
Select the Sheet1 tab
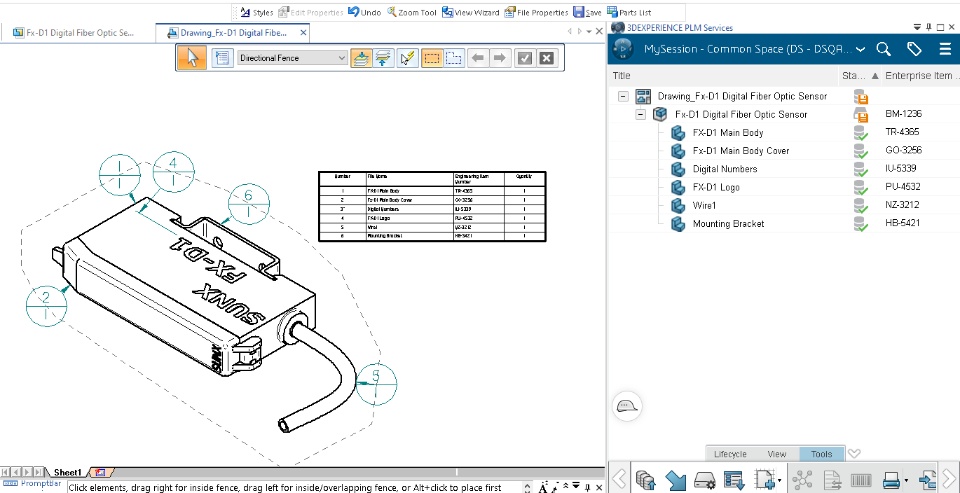pos(67,473)
